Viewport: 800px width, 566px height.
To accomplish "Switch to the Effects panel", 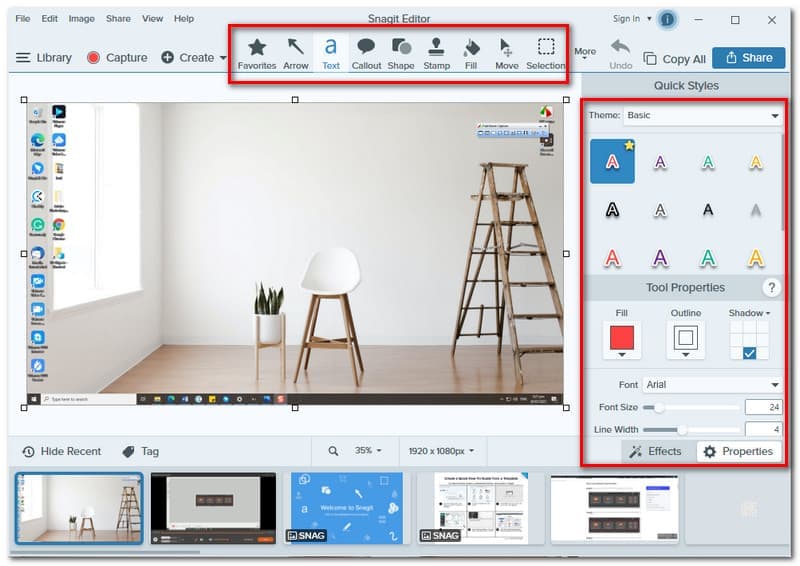I will point(655,451).
